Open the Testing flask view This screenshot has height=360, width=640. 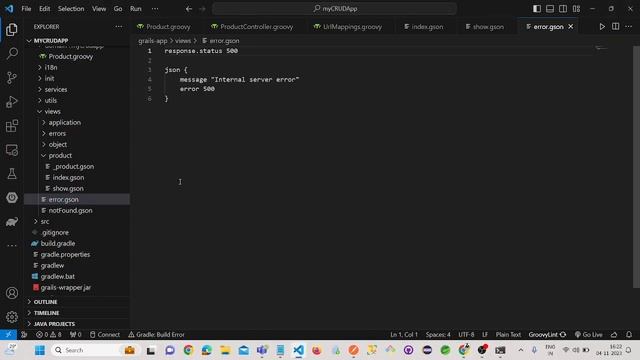pos(12,174)
